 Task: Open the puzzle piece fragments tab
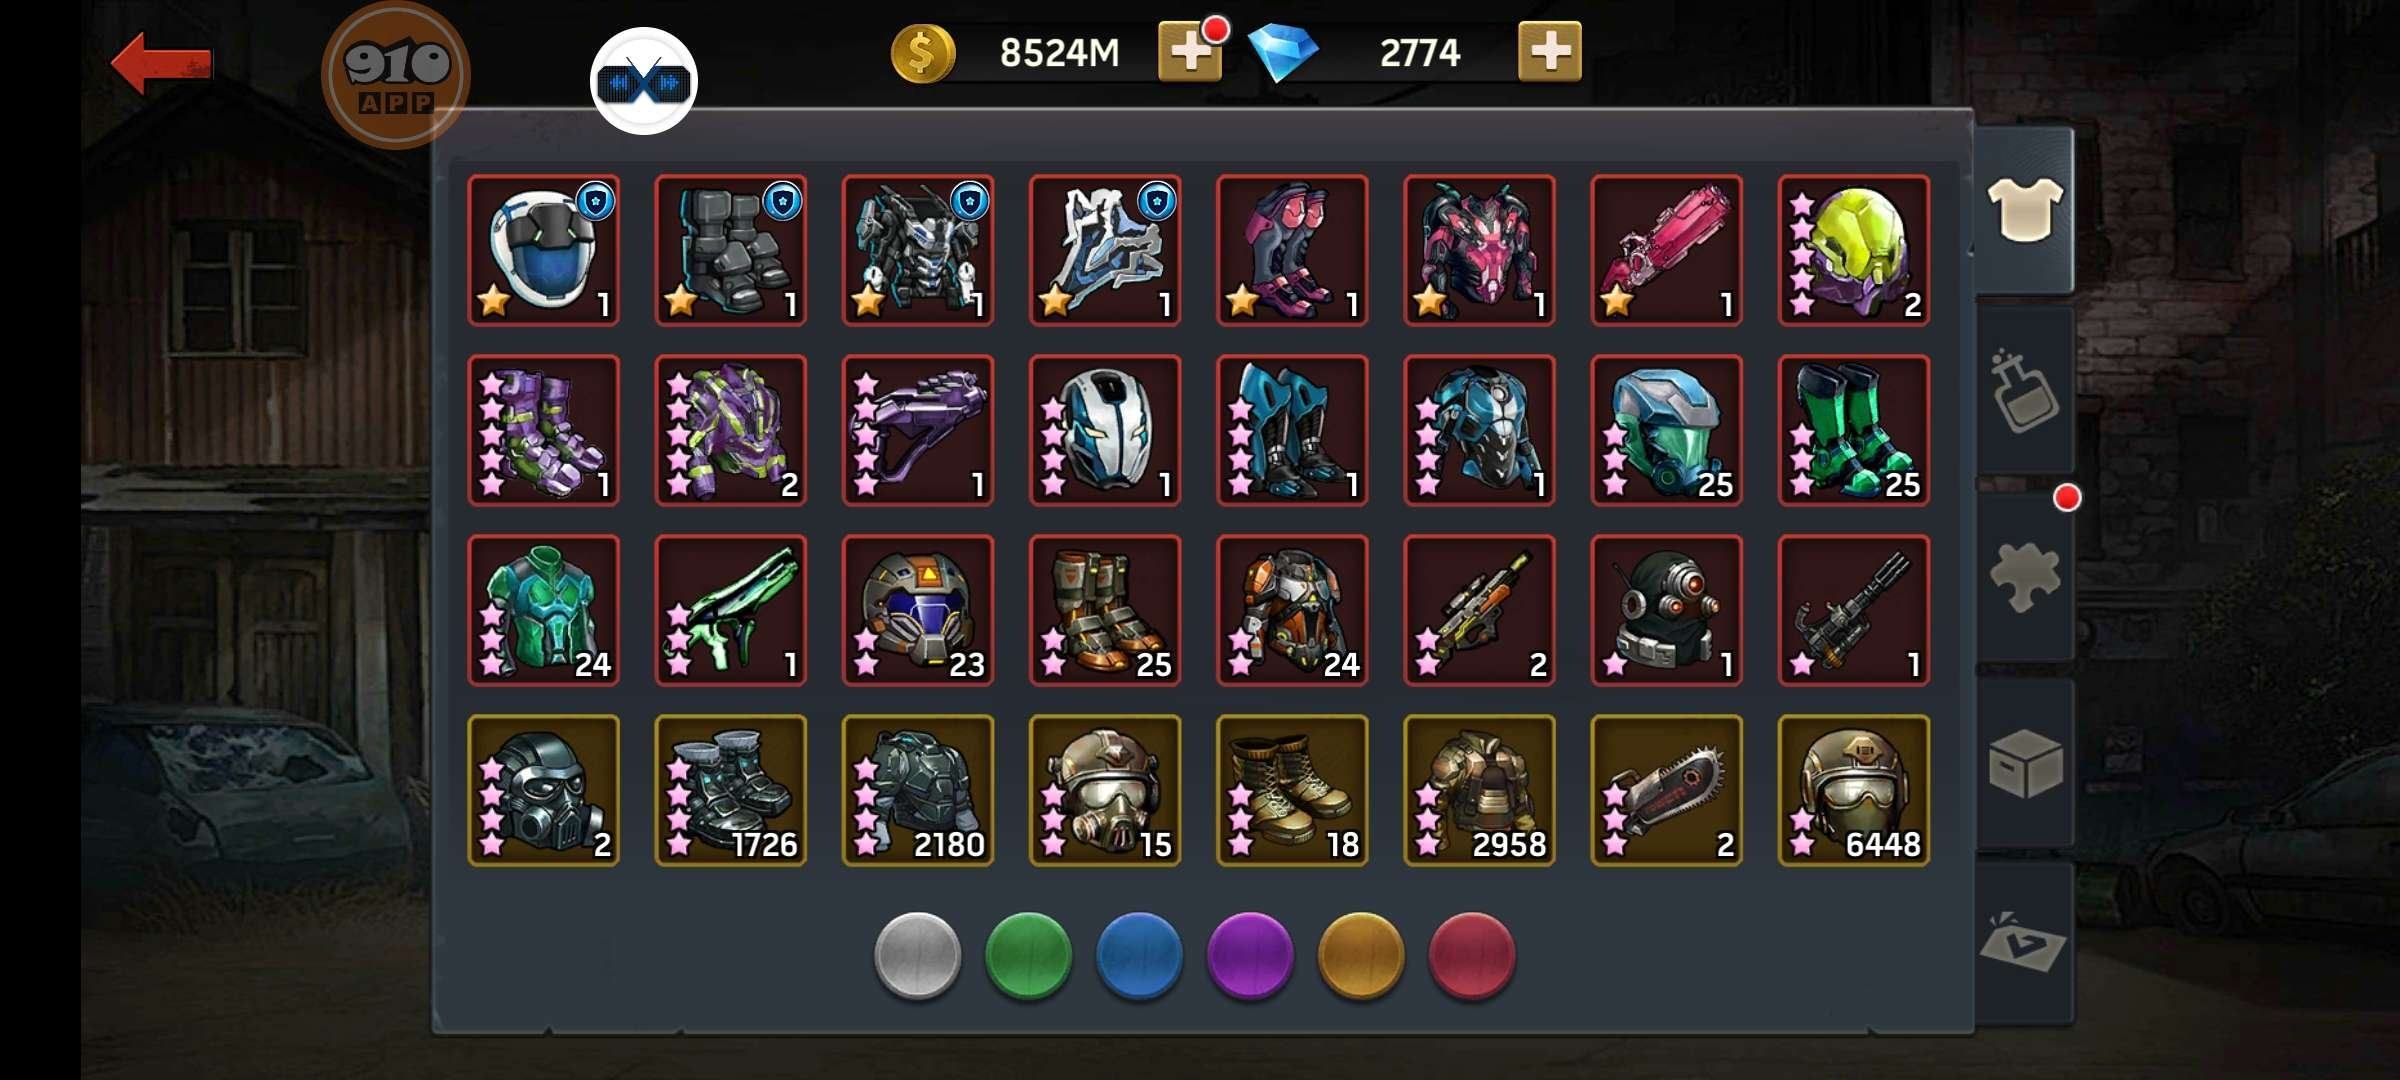(x=2025, y=576)
